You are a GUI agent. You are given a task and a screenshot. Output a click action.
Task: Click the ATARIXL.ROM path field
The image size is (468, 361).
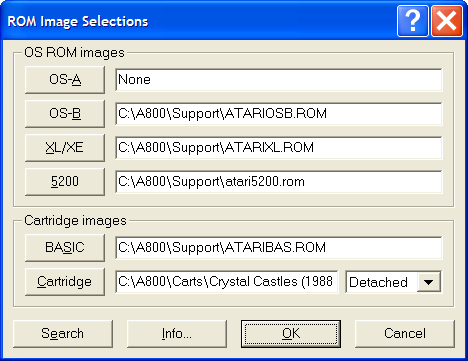pyautogui.click(x=279, y=148)
